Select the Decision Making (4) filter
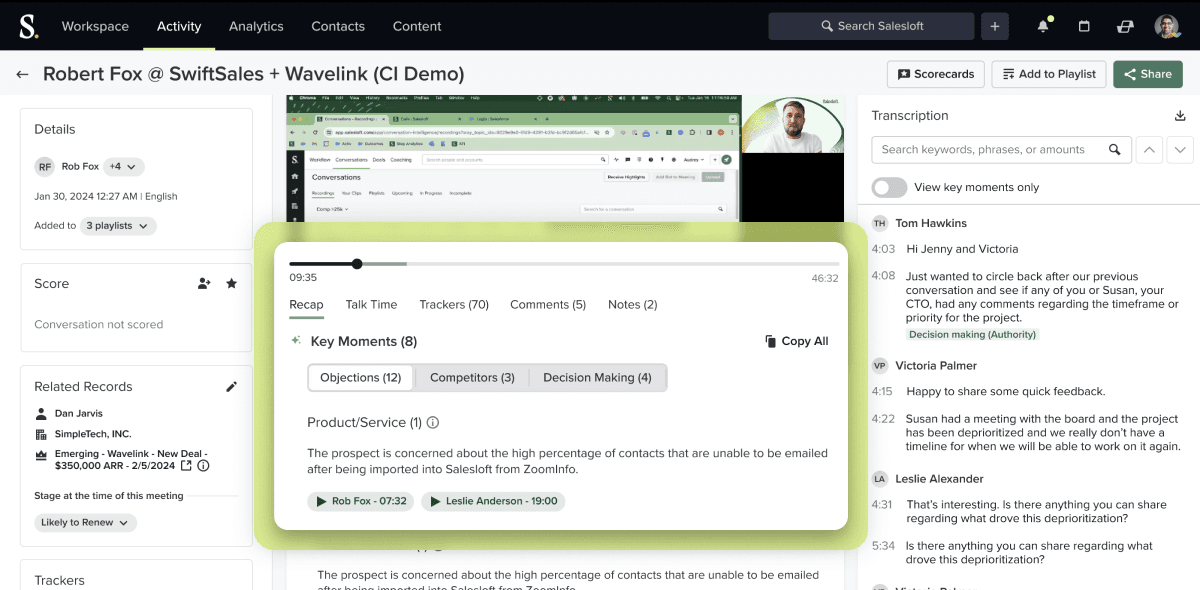 (x=597, y=377)
